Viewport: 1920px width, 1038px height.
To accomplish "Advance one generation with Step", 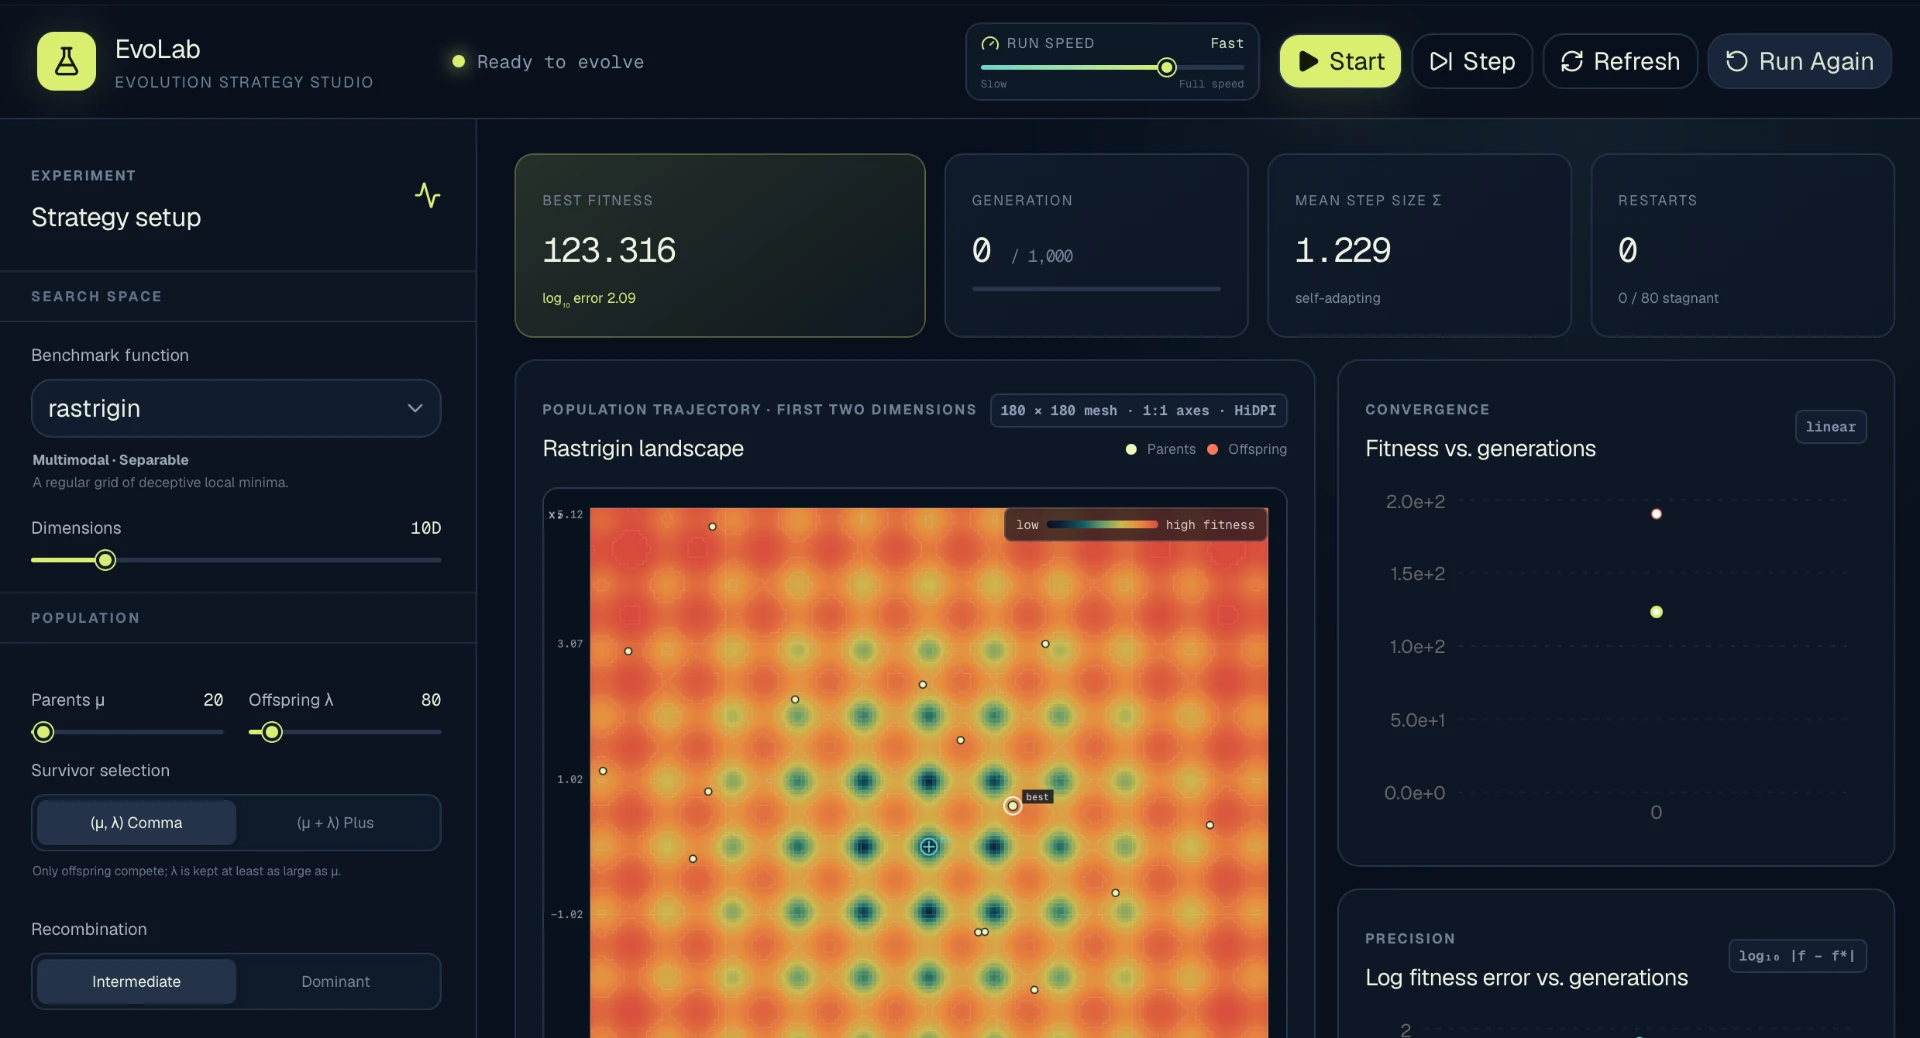I will (1472, 61).
